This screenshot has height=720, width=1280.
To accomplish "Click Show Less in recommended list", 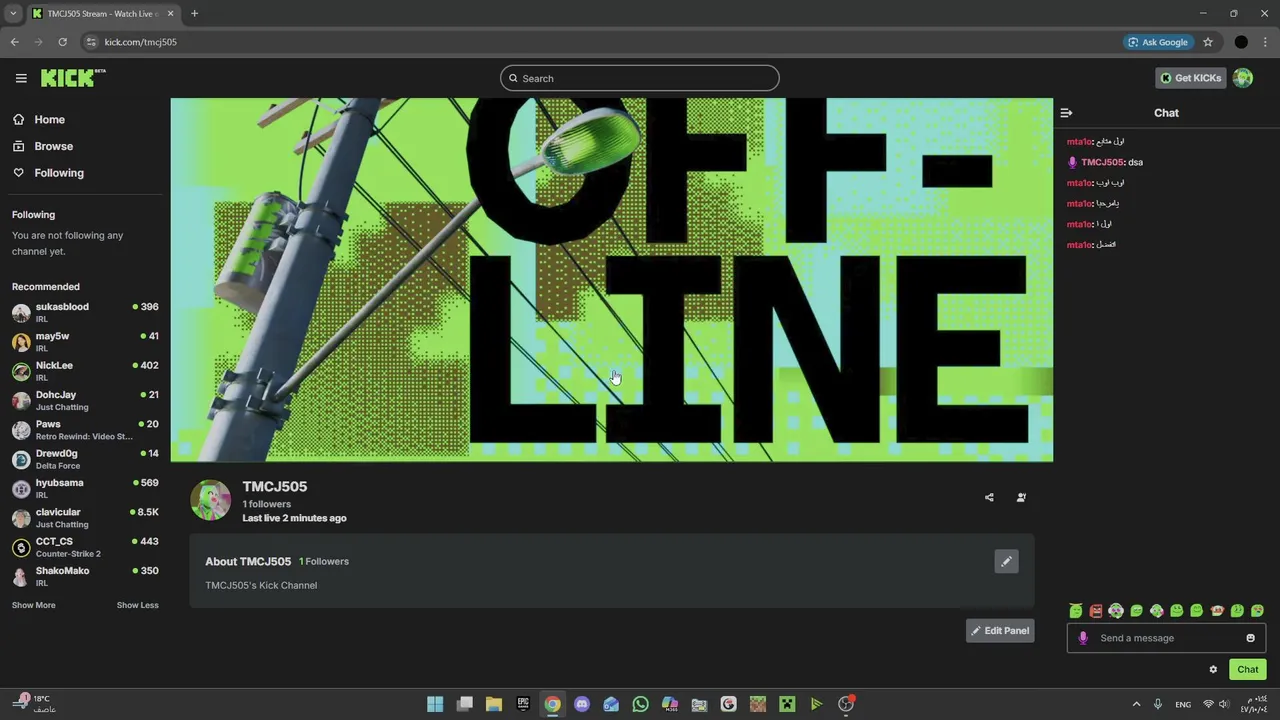I will click(x=137, y=605).
